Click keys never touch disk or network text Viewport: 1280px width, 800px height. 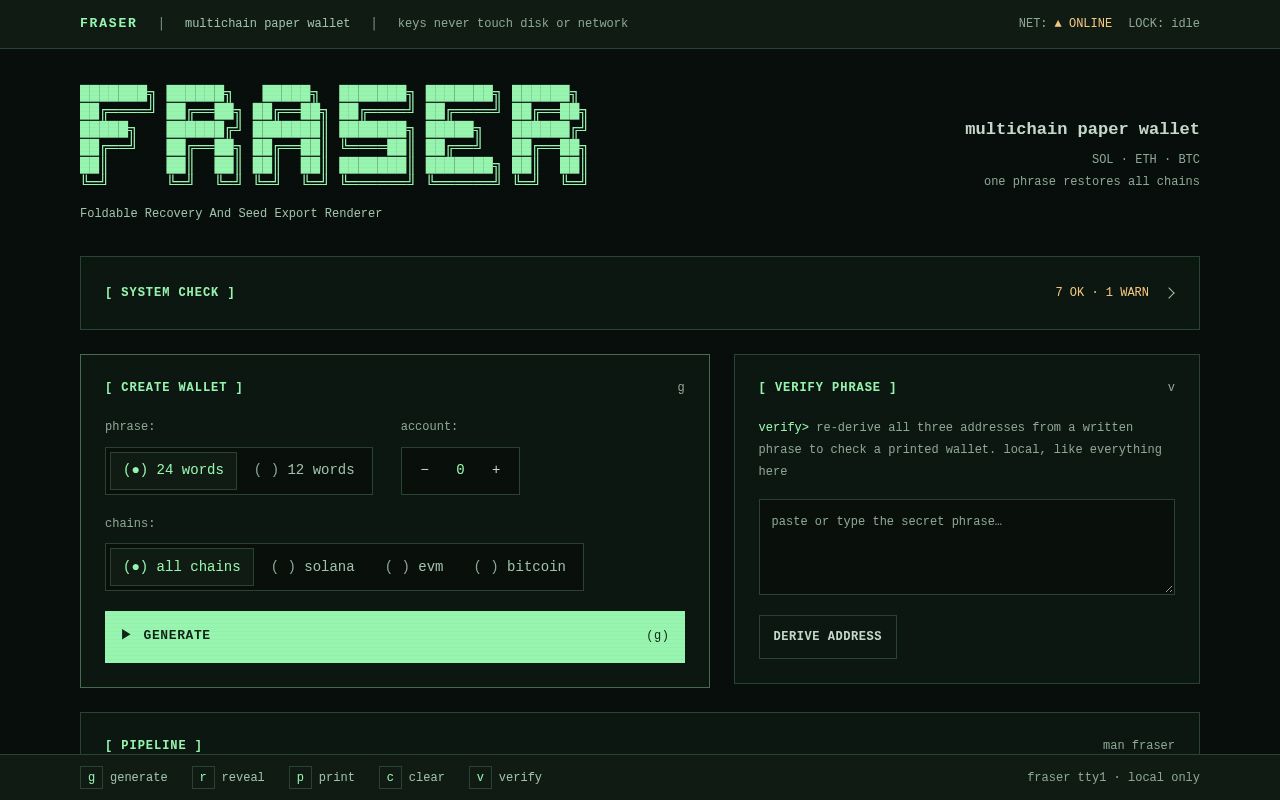(513, 24)
